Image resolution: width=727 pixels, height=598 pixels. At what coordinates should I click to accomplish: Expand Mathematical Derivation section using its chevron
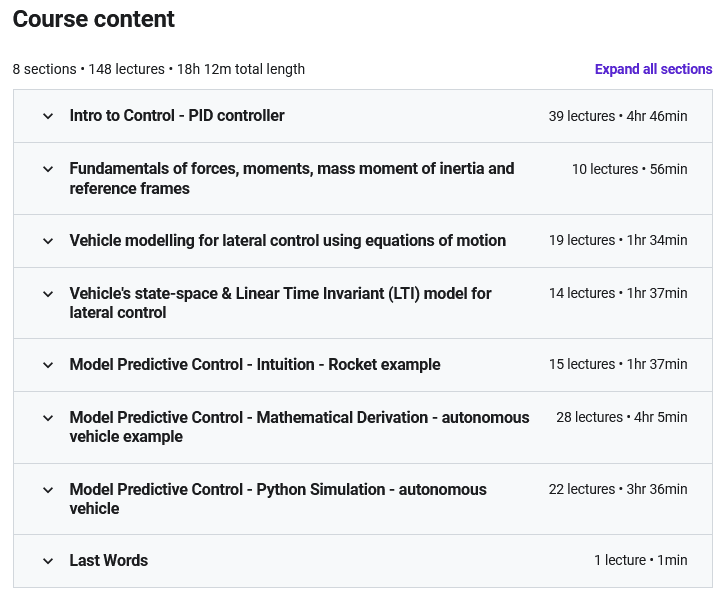(x=48, y=418)
